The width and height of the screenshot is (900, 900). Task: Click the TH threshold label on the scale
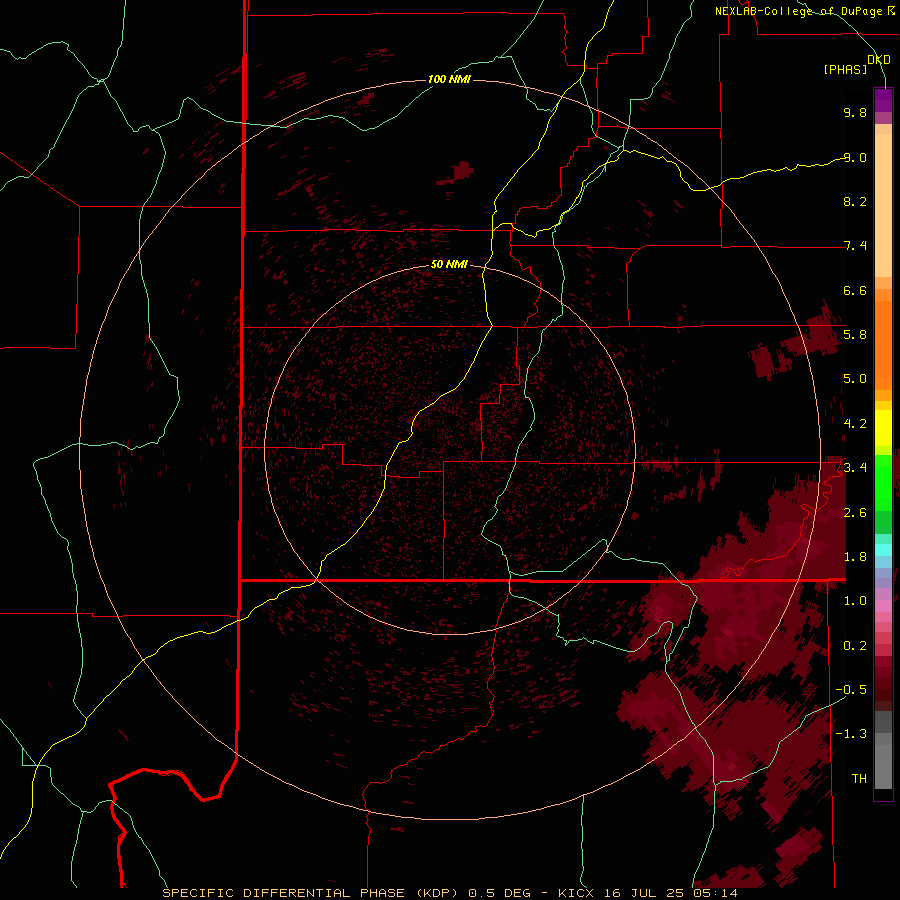tap(859, 779)
